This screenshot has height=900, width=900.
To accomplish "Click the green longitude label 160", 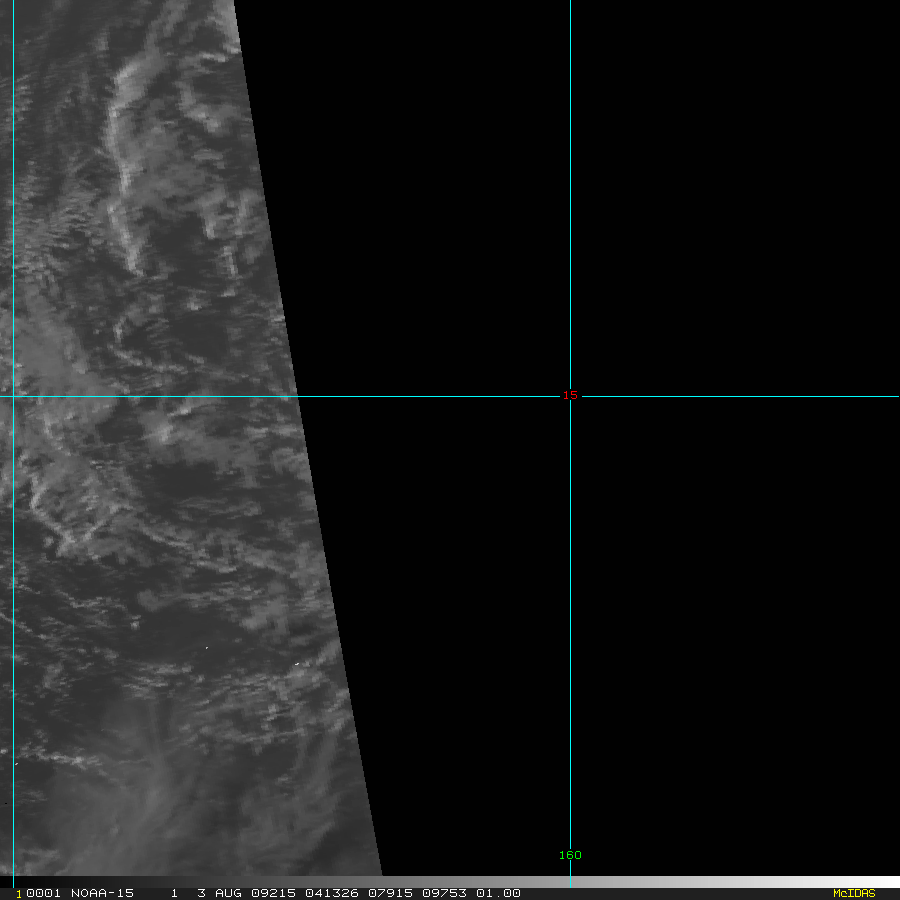I will pos(570,856).
